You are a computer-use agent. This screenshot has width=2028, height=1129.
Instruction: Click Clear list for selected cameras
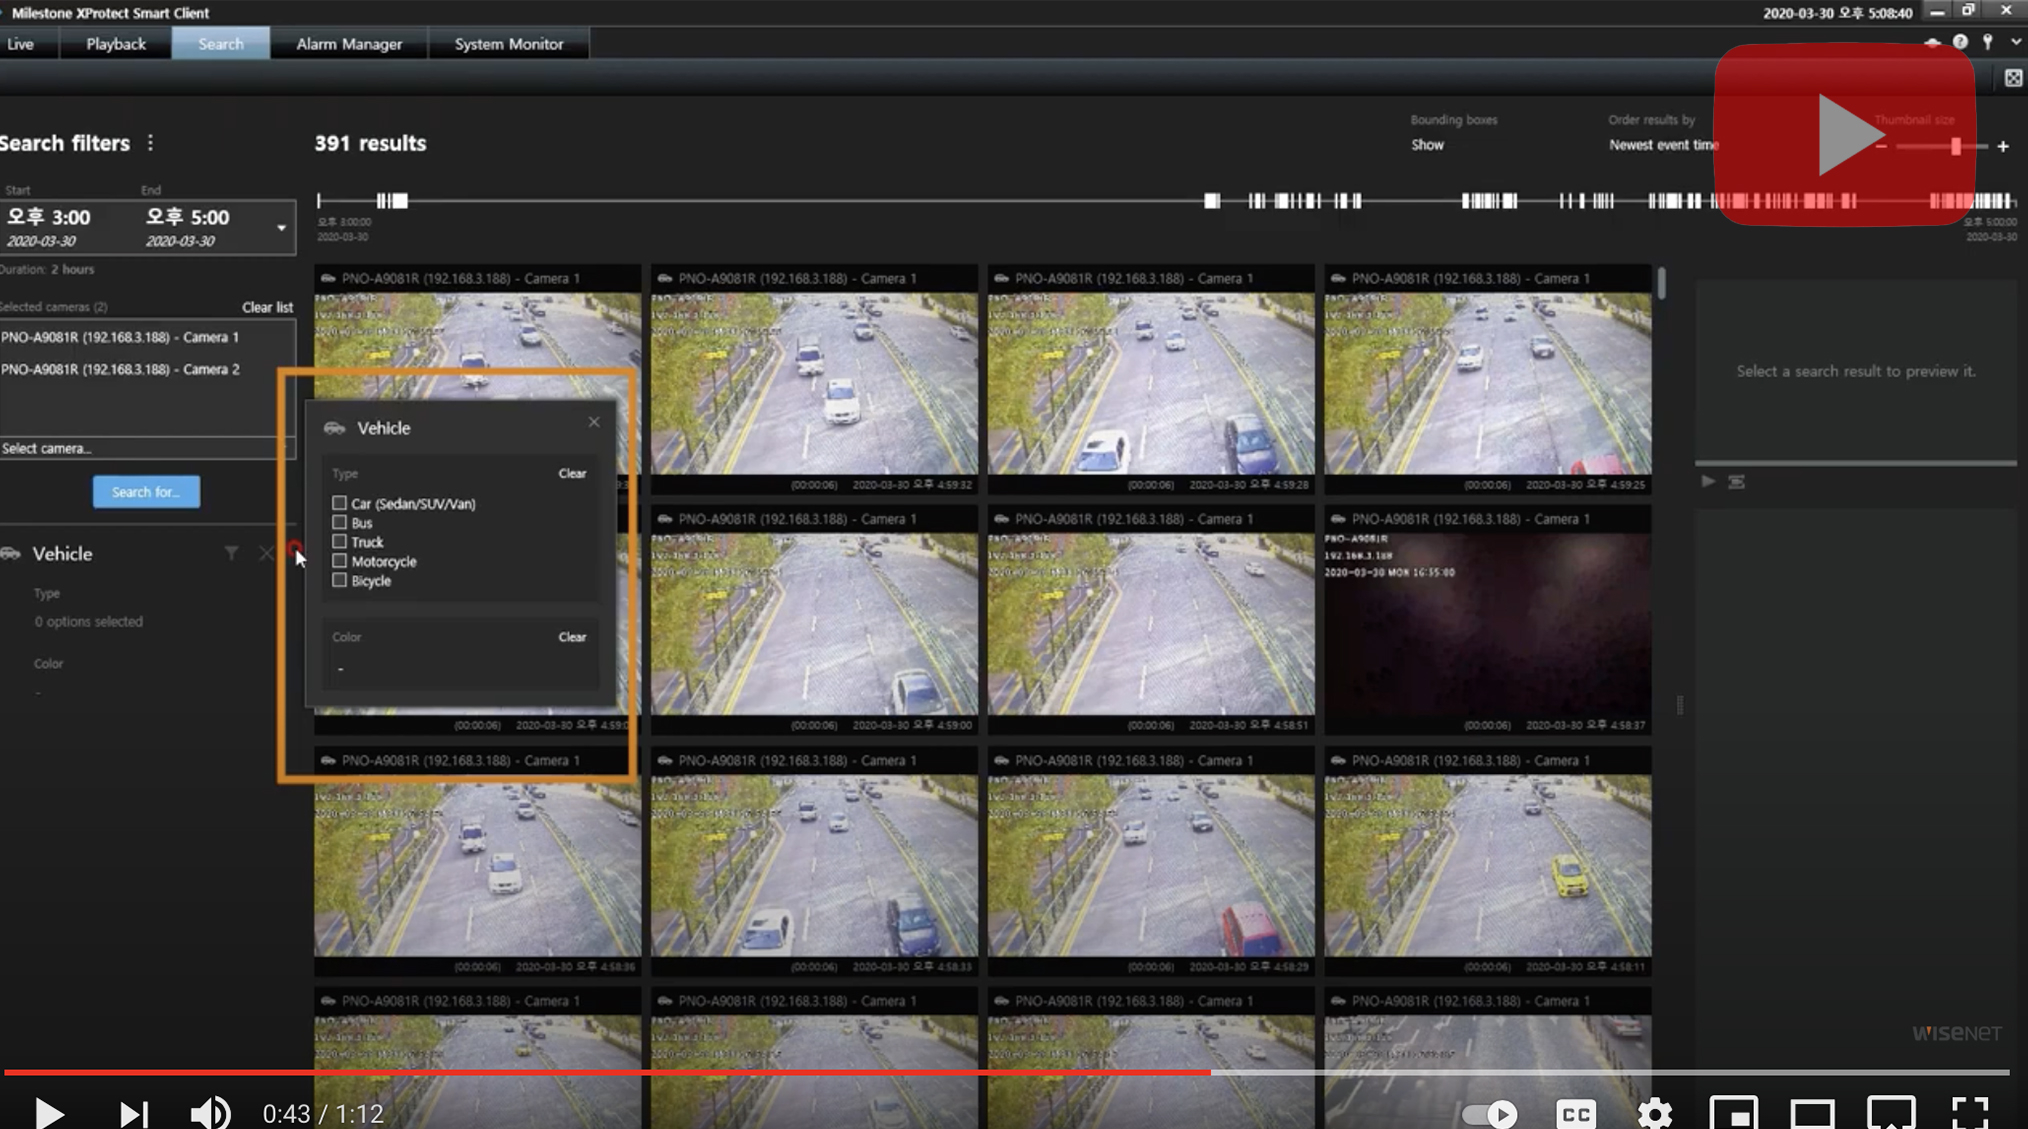267,307
